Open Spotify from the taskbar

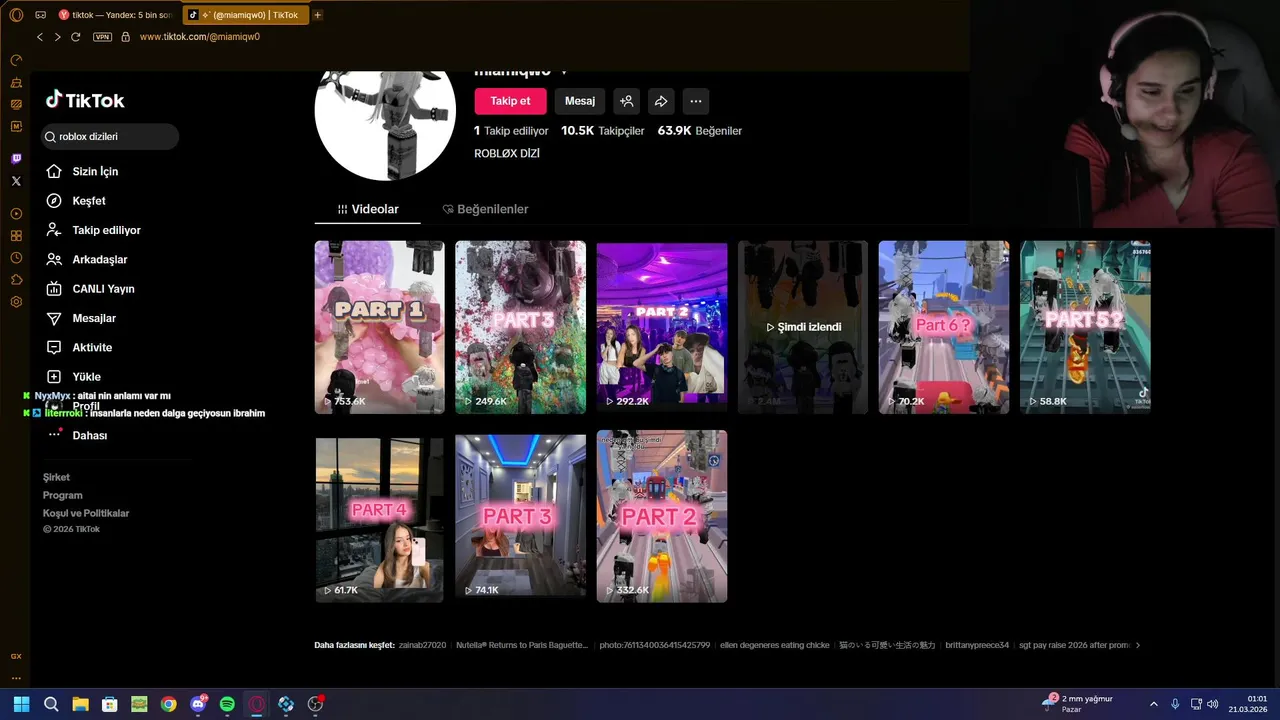click(227, 704)
